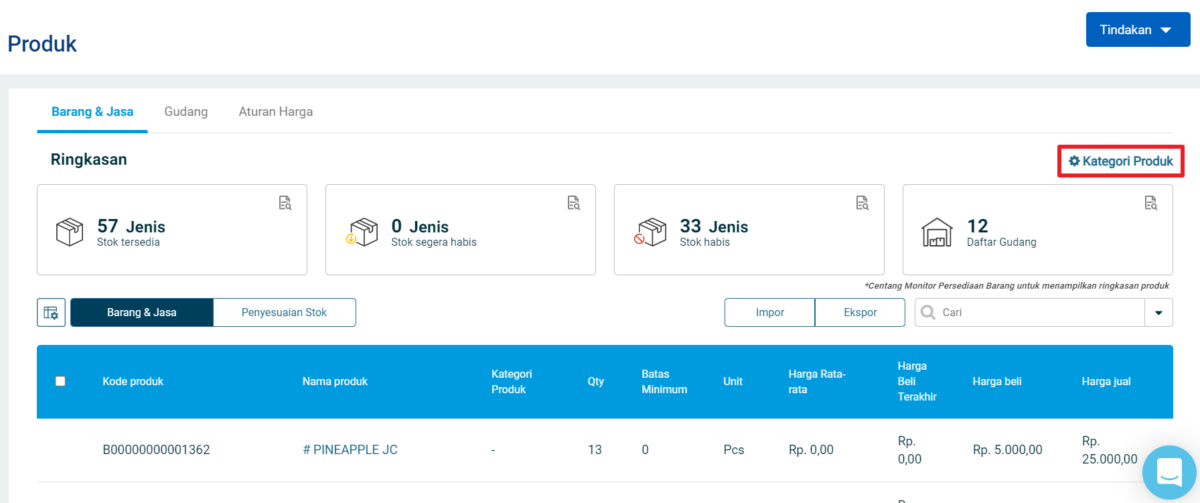Click the warehouse icon in Daftar Gudang
This screenshot has height=503, width=1200.
point(937,231)
